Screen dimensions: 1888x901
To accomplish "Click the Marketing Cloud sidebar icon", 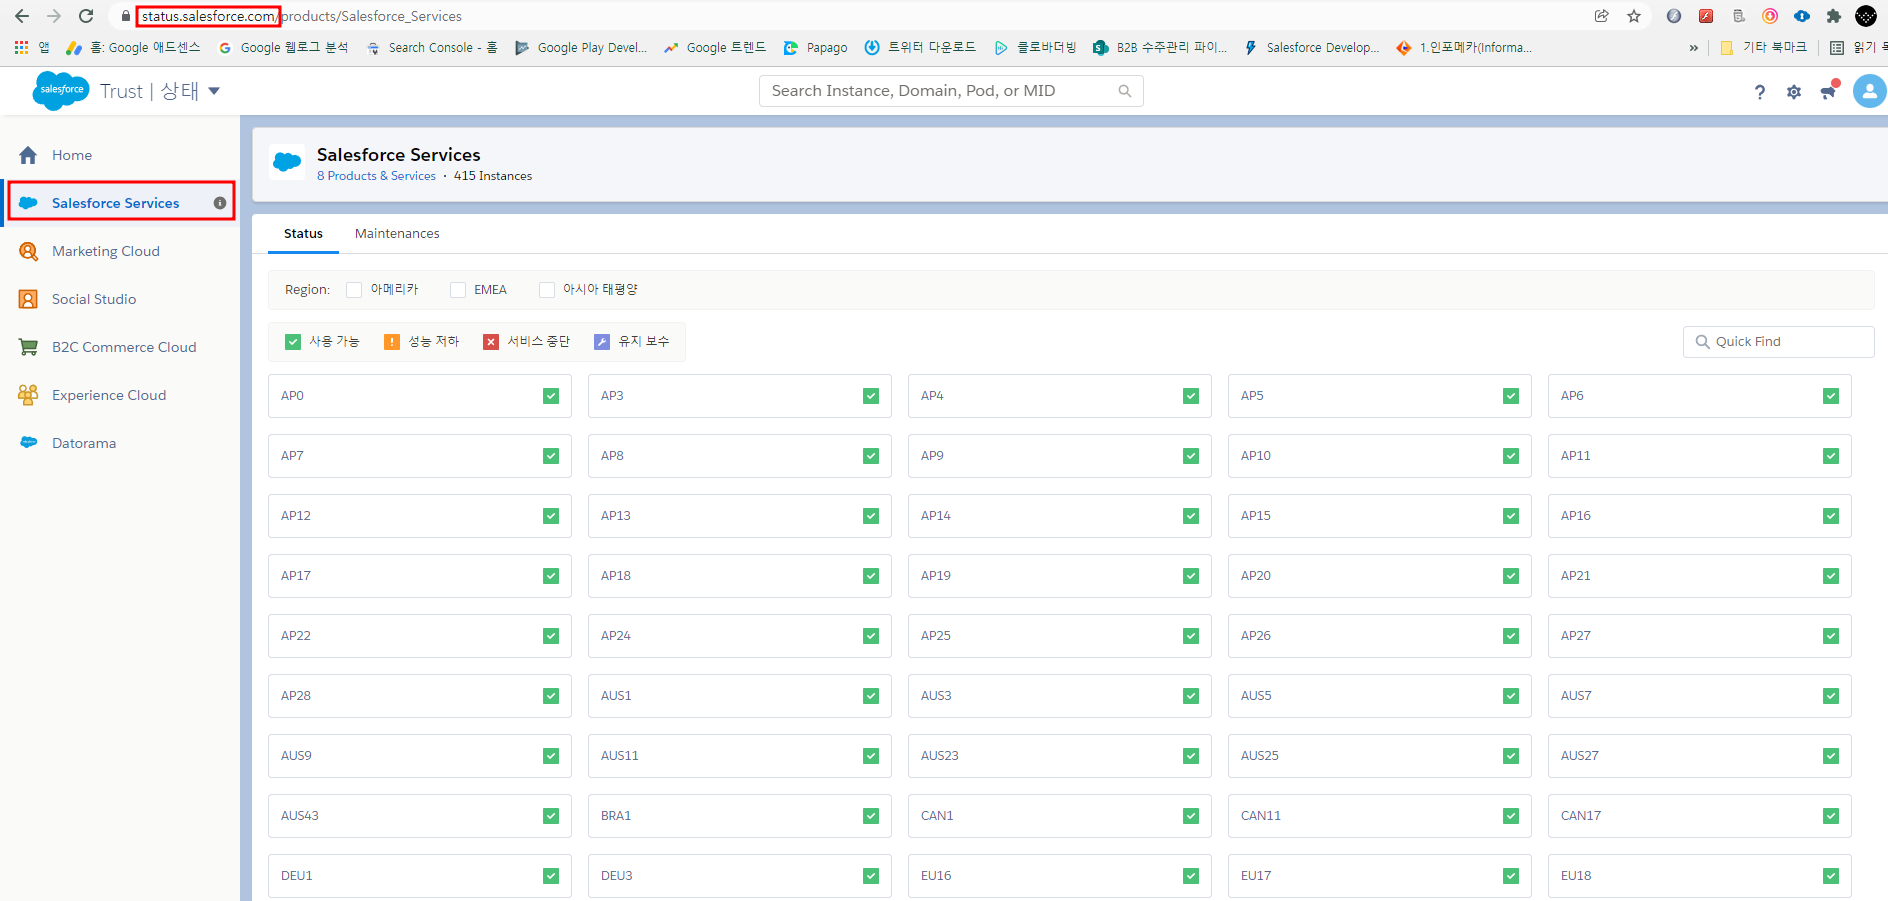I will tap(28, 251).
